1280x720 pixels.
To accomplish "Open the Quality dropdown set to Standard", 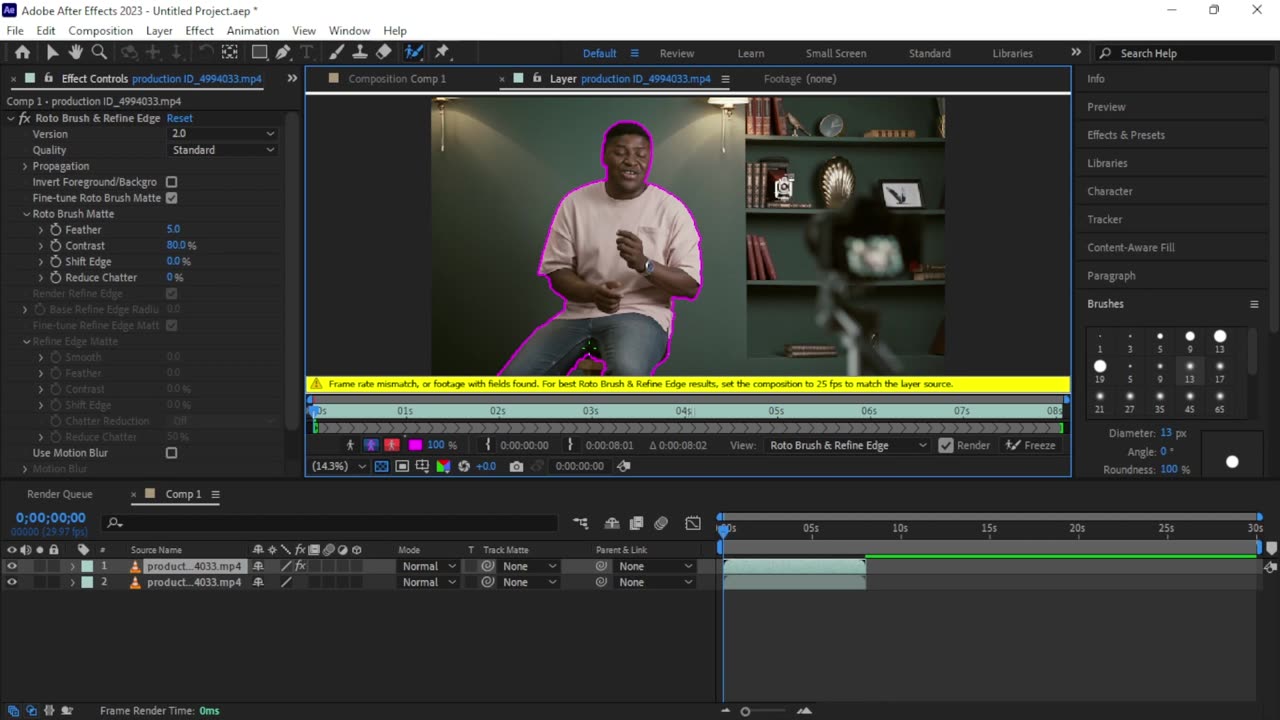I will point(223,150).
